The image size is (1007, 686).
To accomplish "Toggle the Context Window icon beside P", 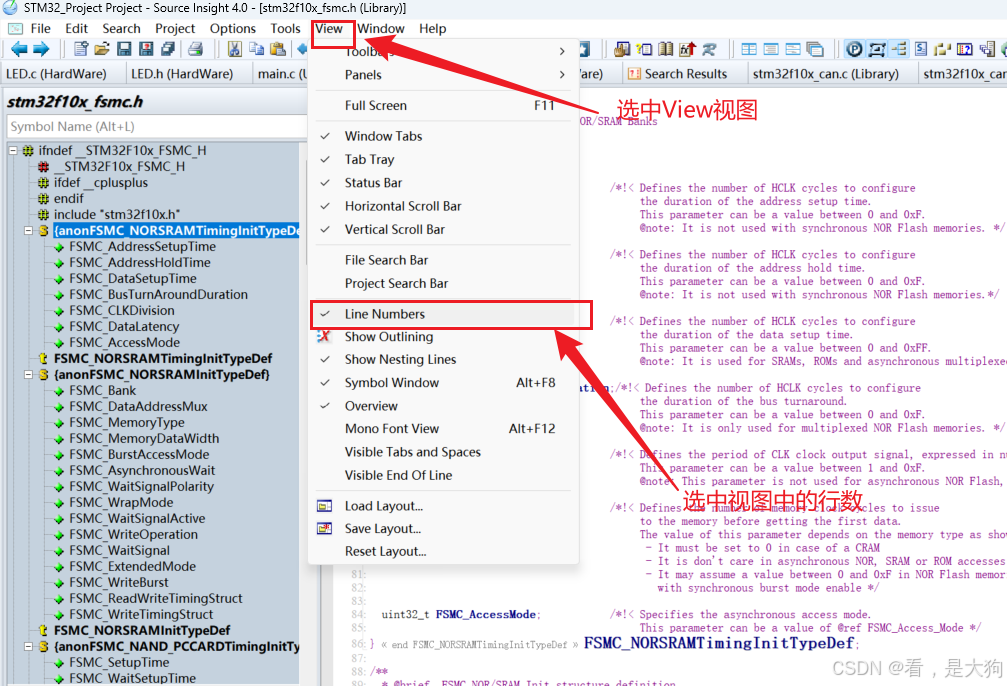I will tap(877, 49).
